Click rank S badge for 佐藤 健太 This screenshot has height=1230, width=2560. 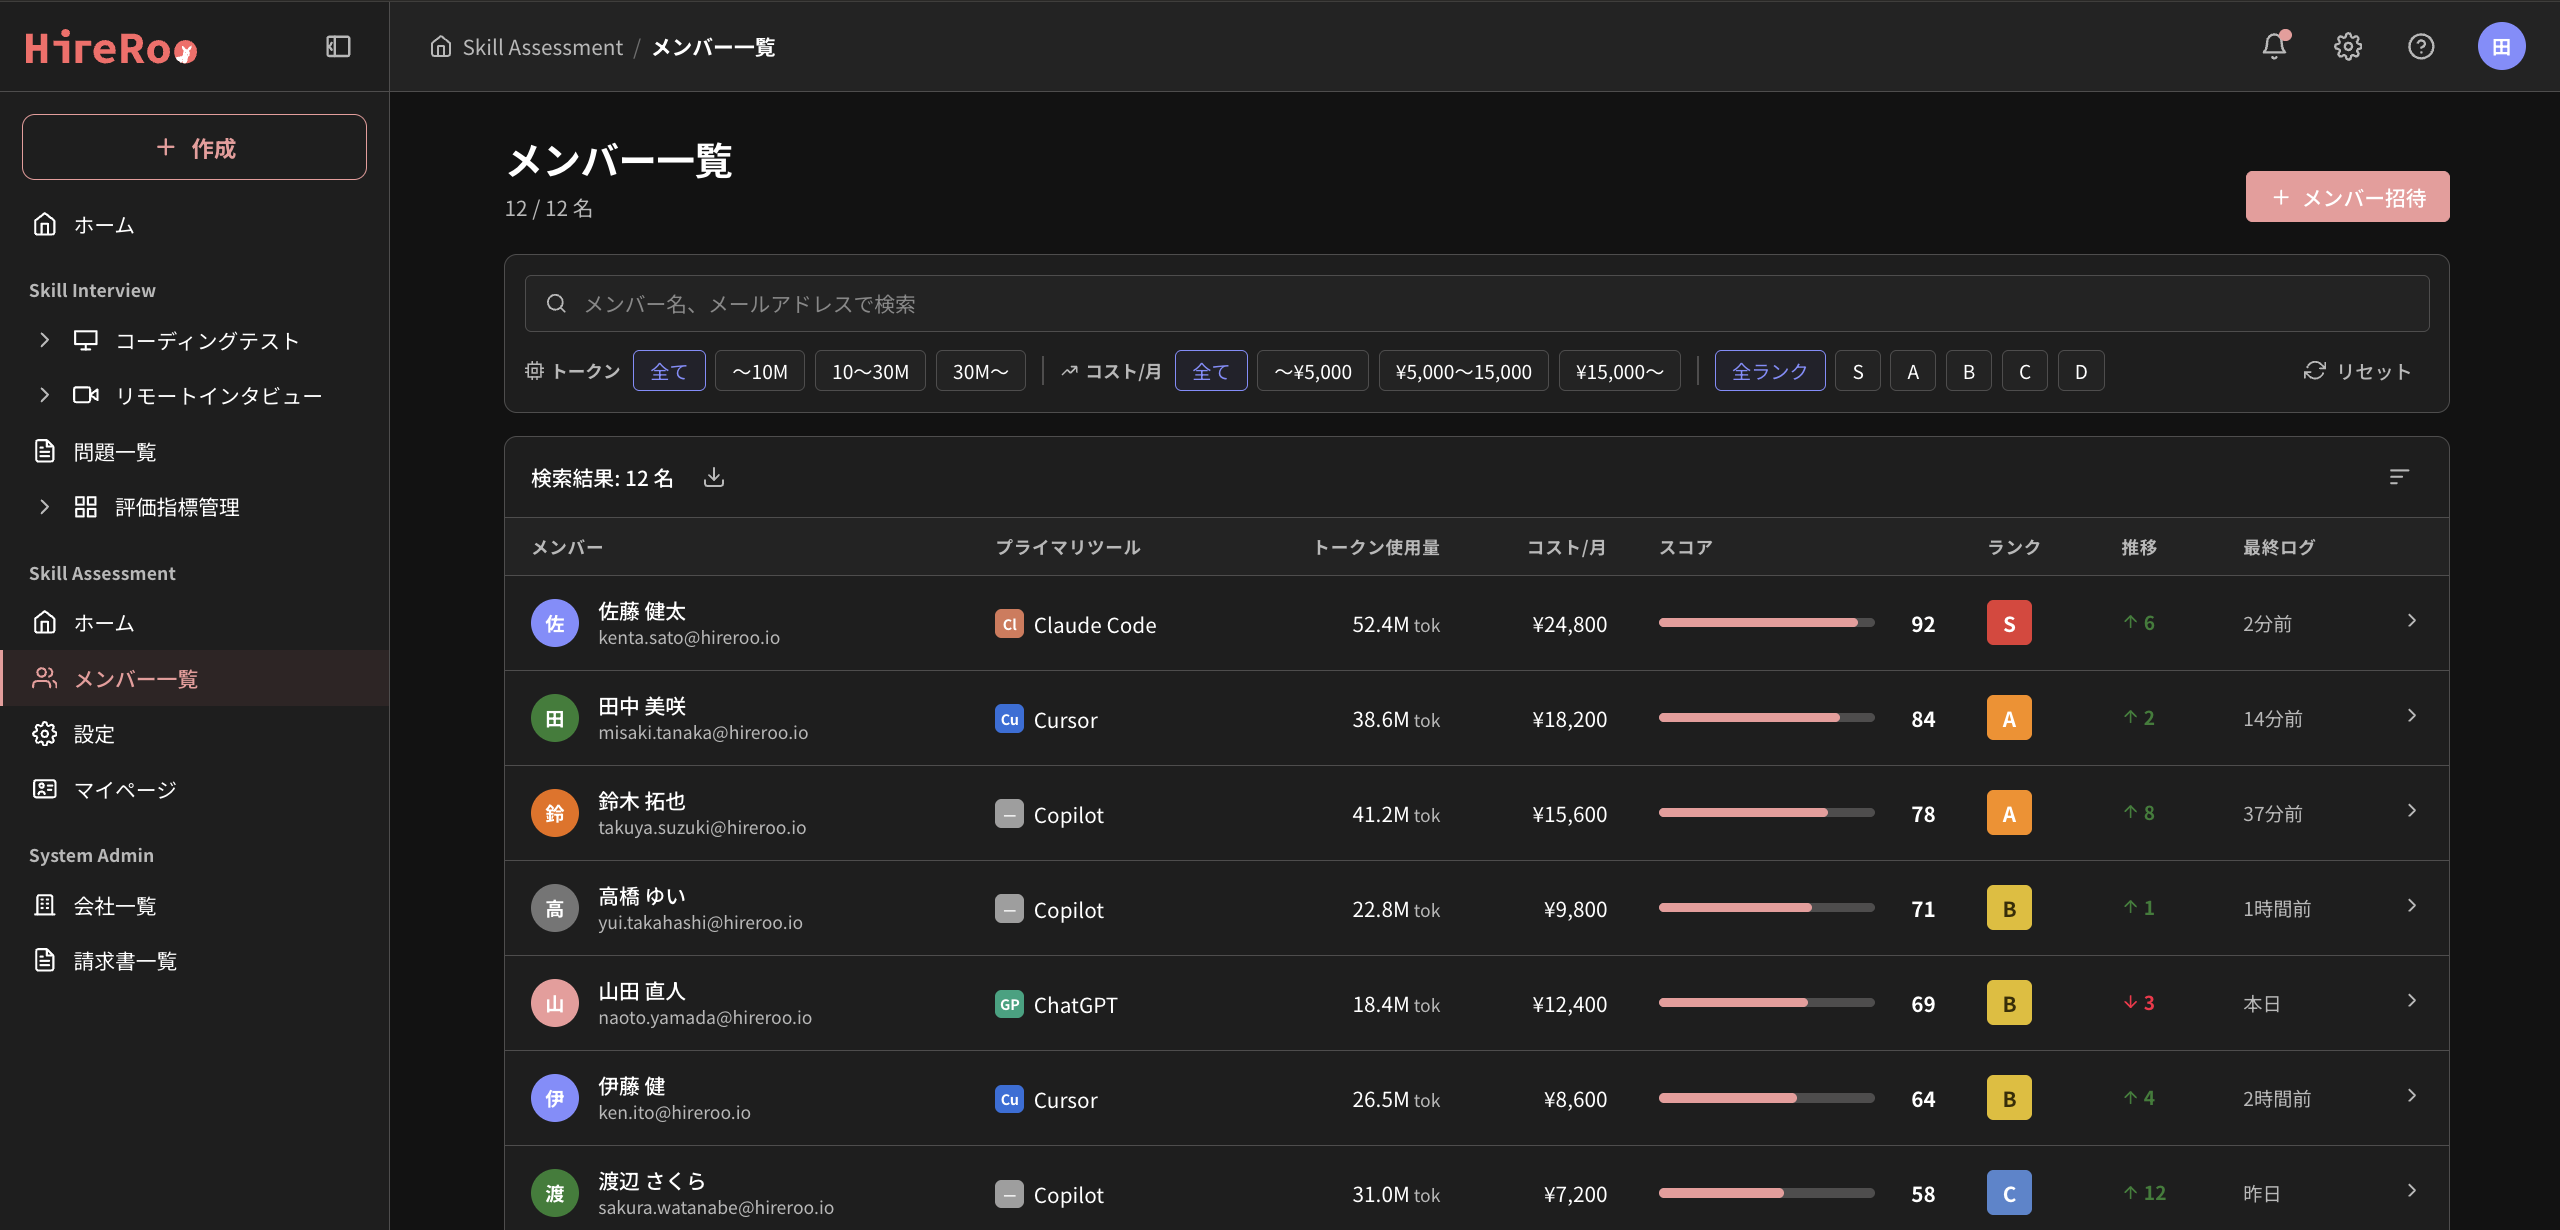pyautogui.click(x=2009, y=623)
